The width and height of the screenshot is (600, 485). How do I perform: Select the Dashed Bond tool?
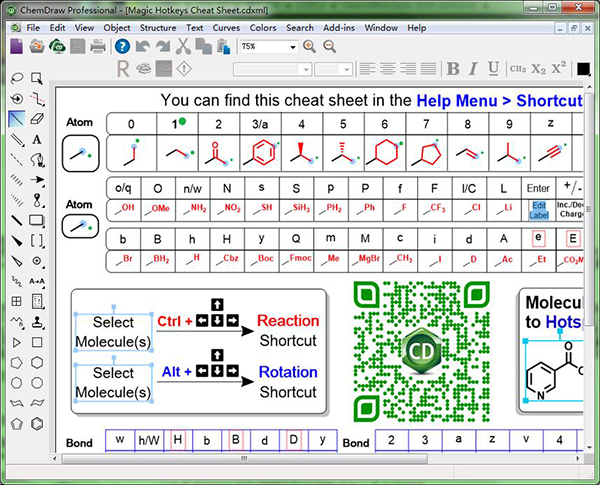pos(16,160)
